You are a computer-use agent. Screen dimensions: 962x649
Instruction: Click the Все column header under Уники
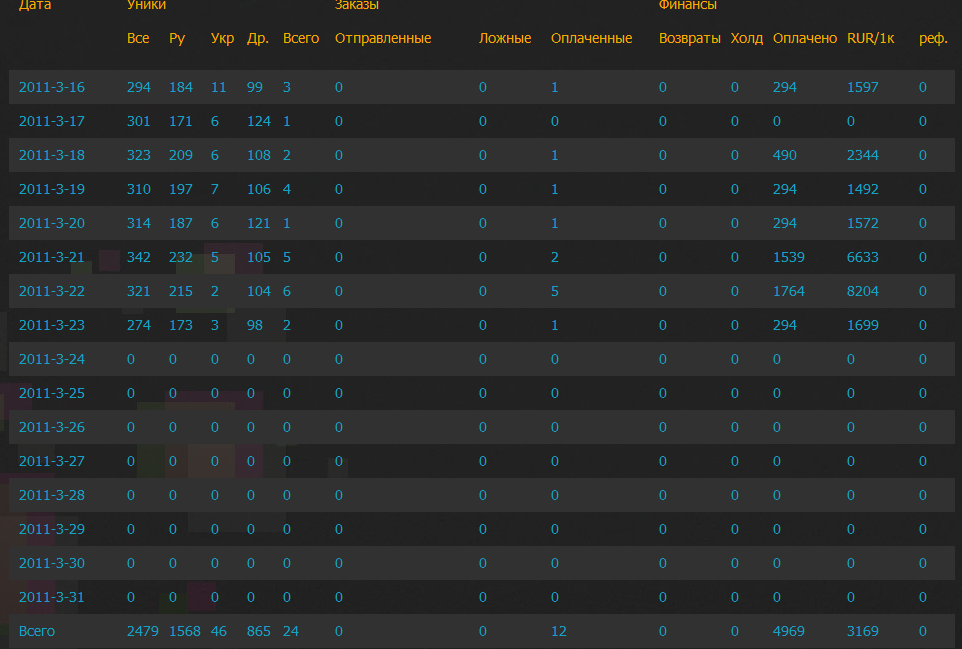(138, 38)
